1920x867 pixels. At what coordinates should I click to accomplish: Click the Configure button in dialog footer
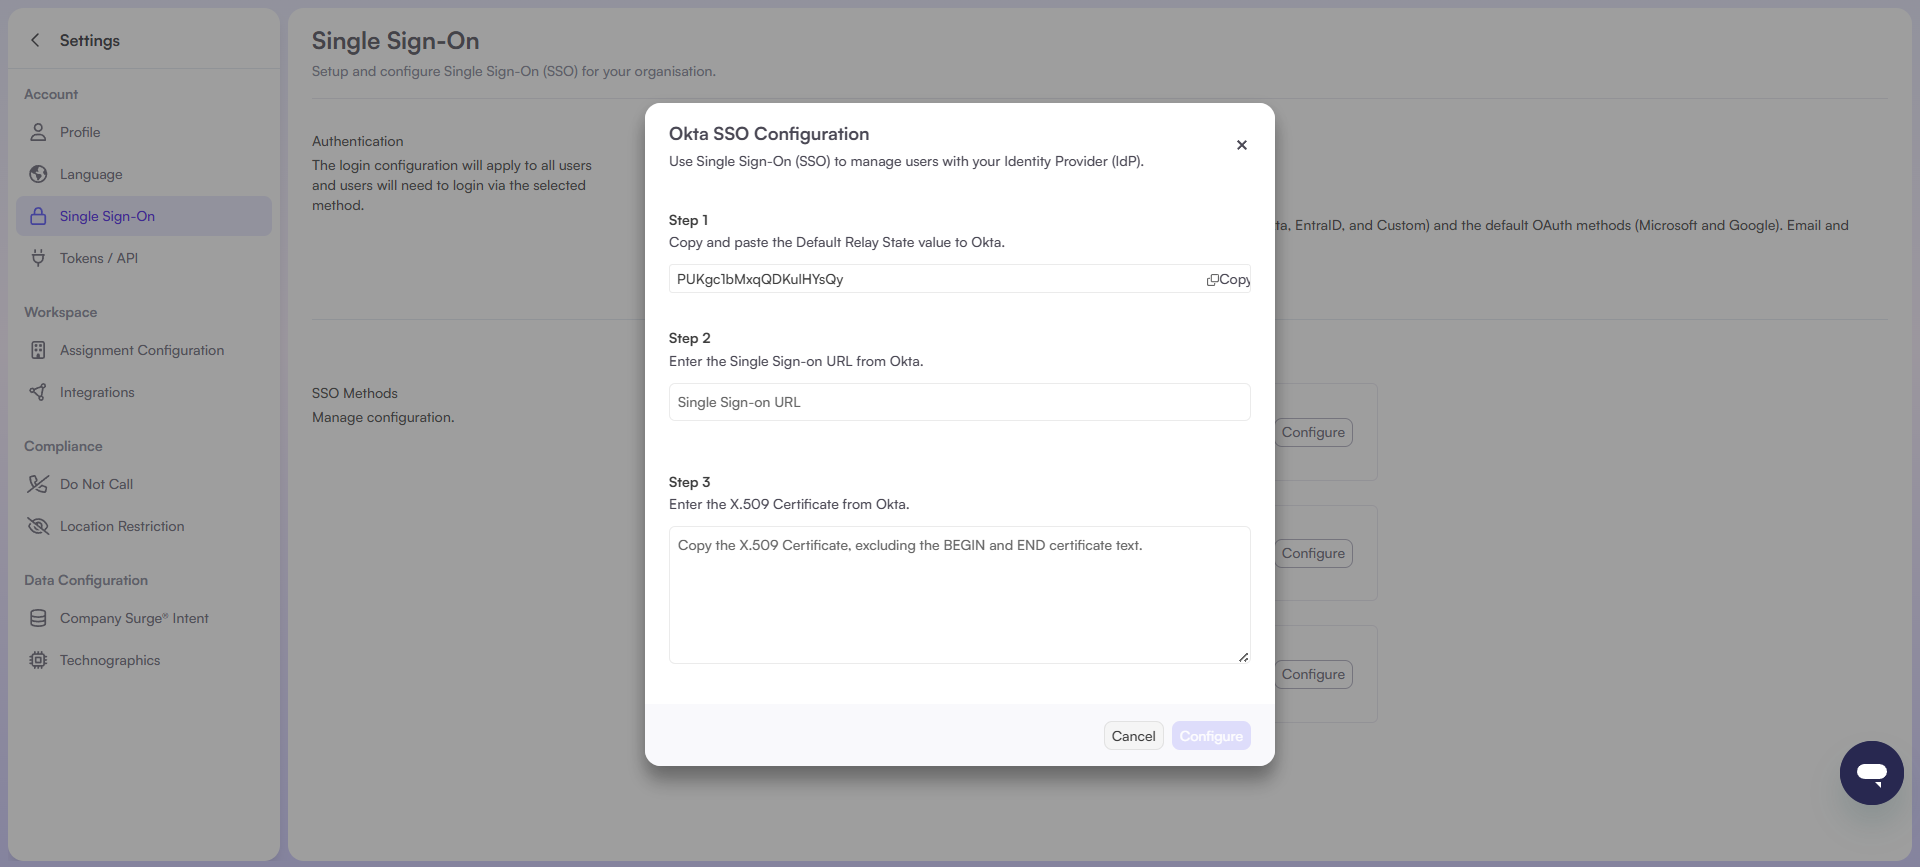(1210, 736)
